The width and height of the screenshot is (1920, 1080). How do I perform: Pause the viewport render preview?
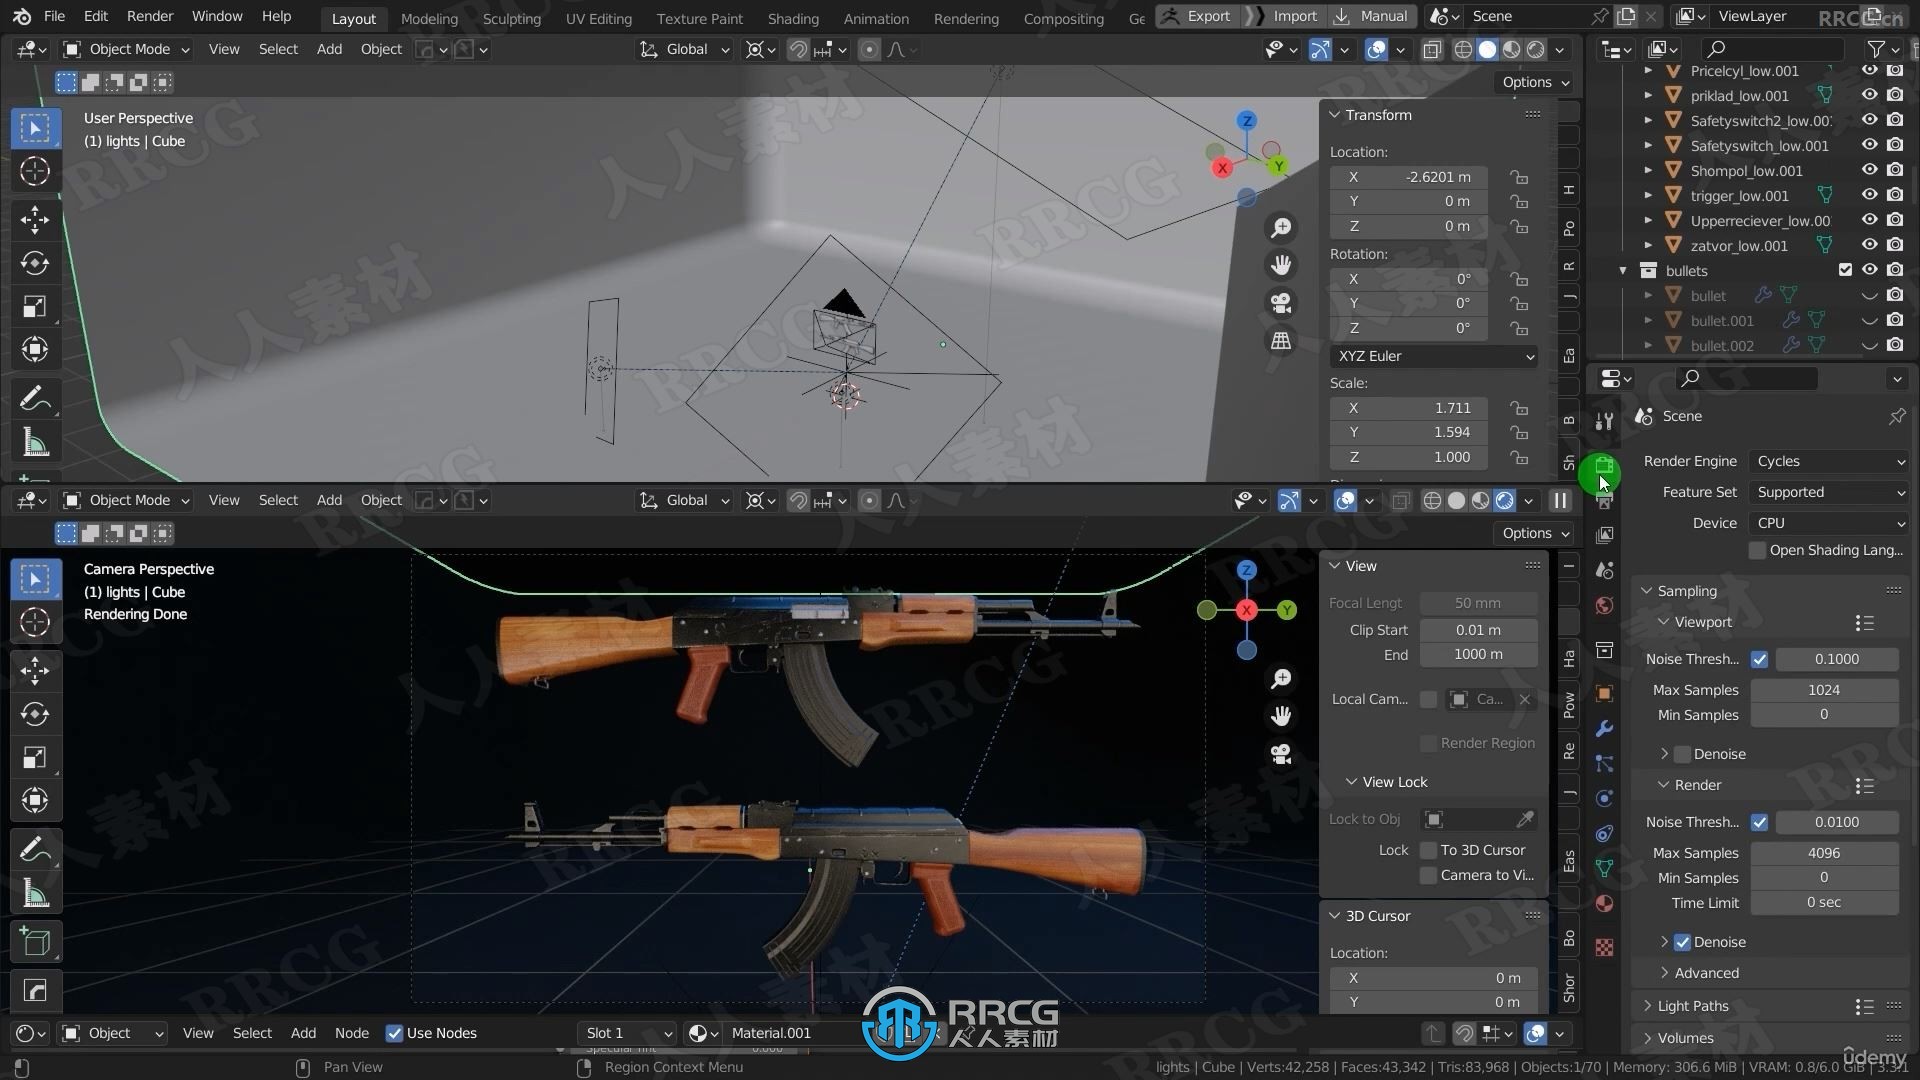1560,500
